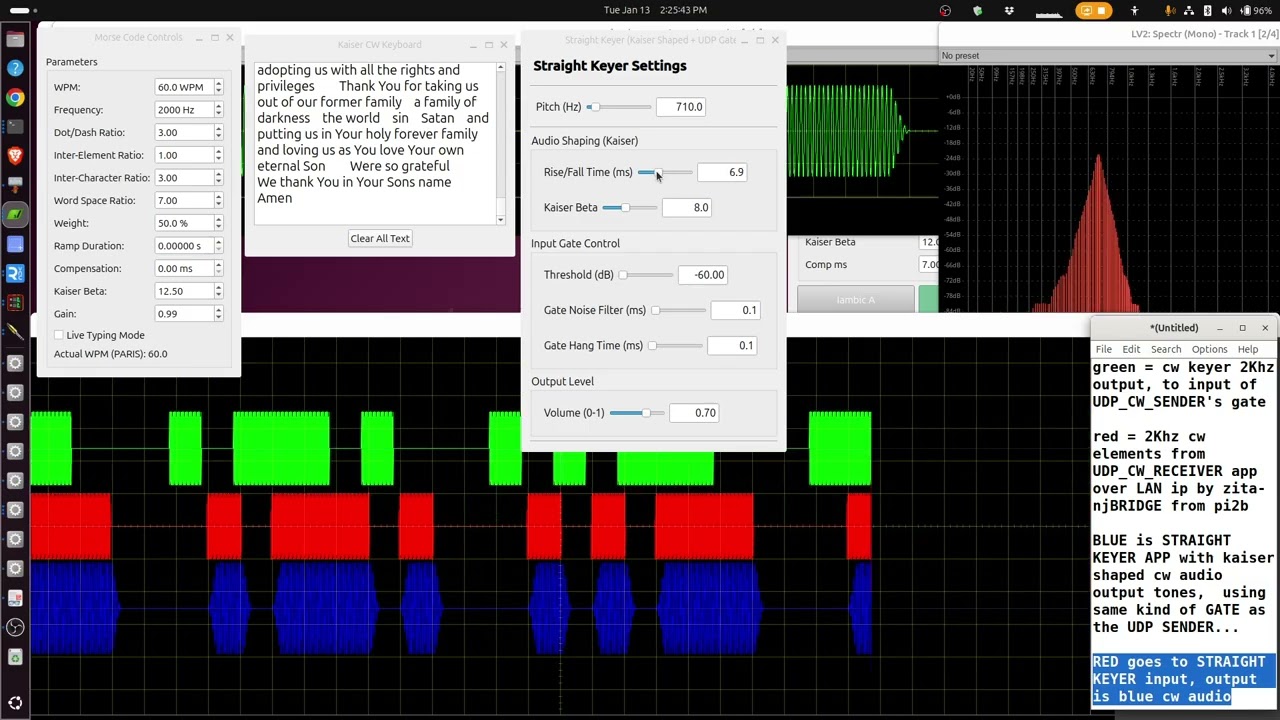This screenshot has height=720, width=1280.
Task: Click the Rise/Fall Time slider handle
Action: pyautogui.click(x=656, y=172)
